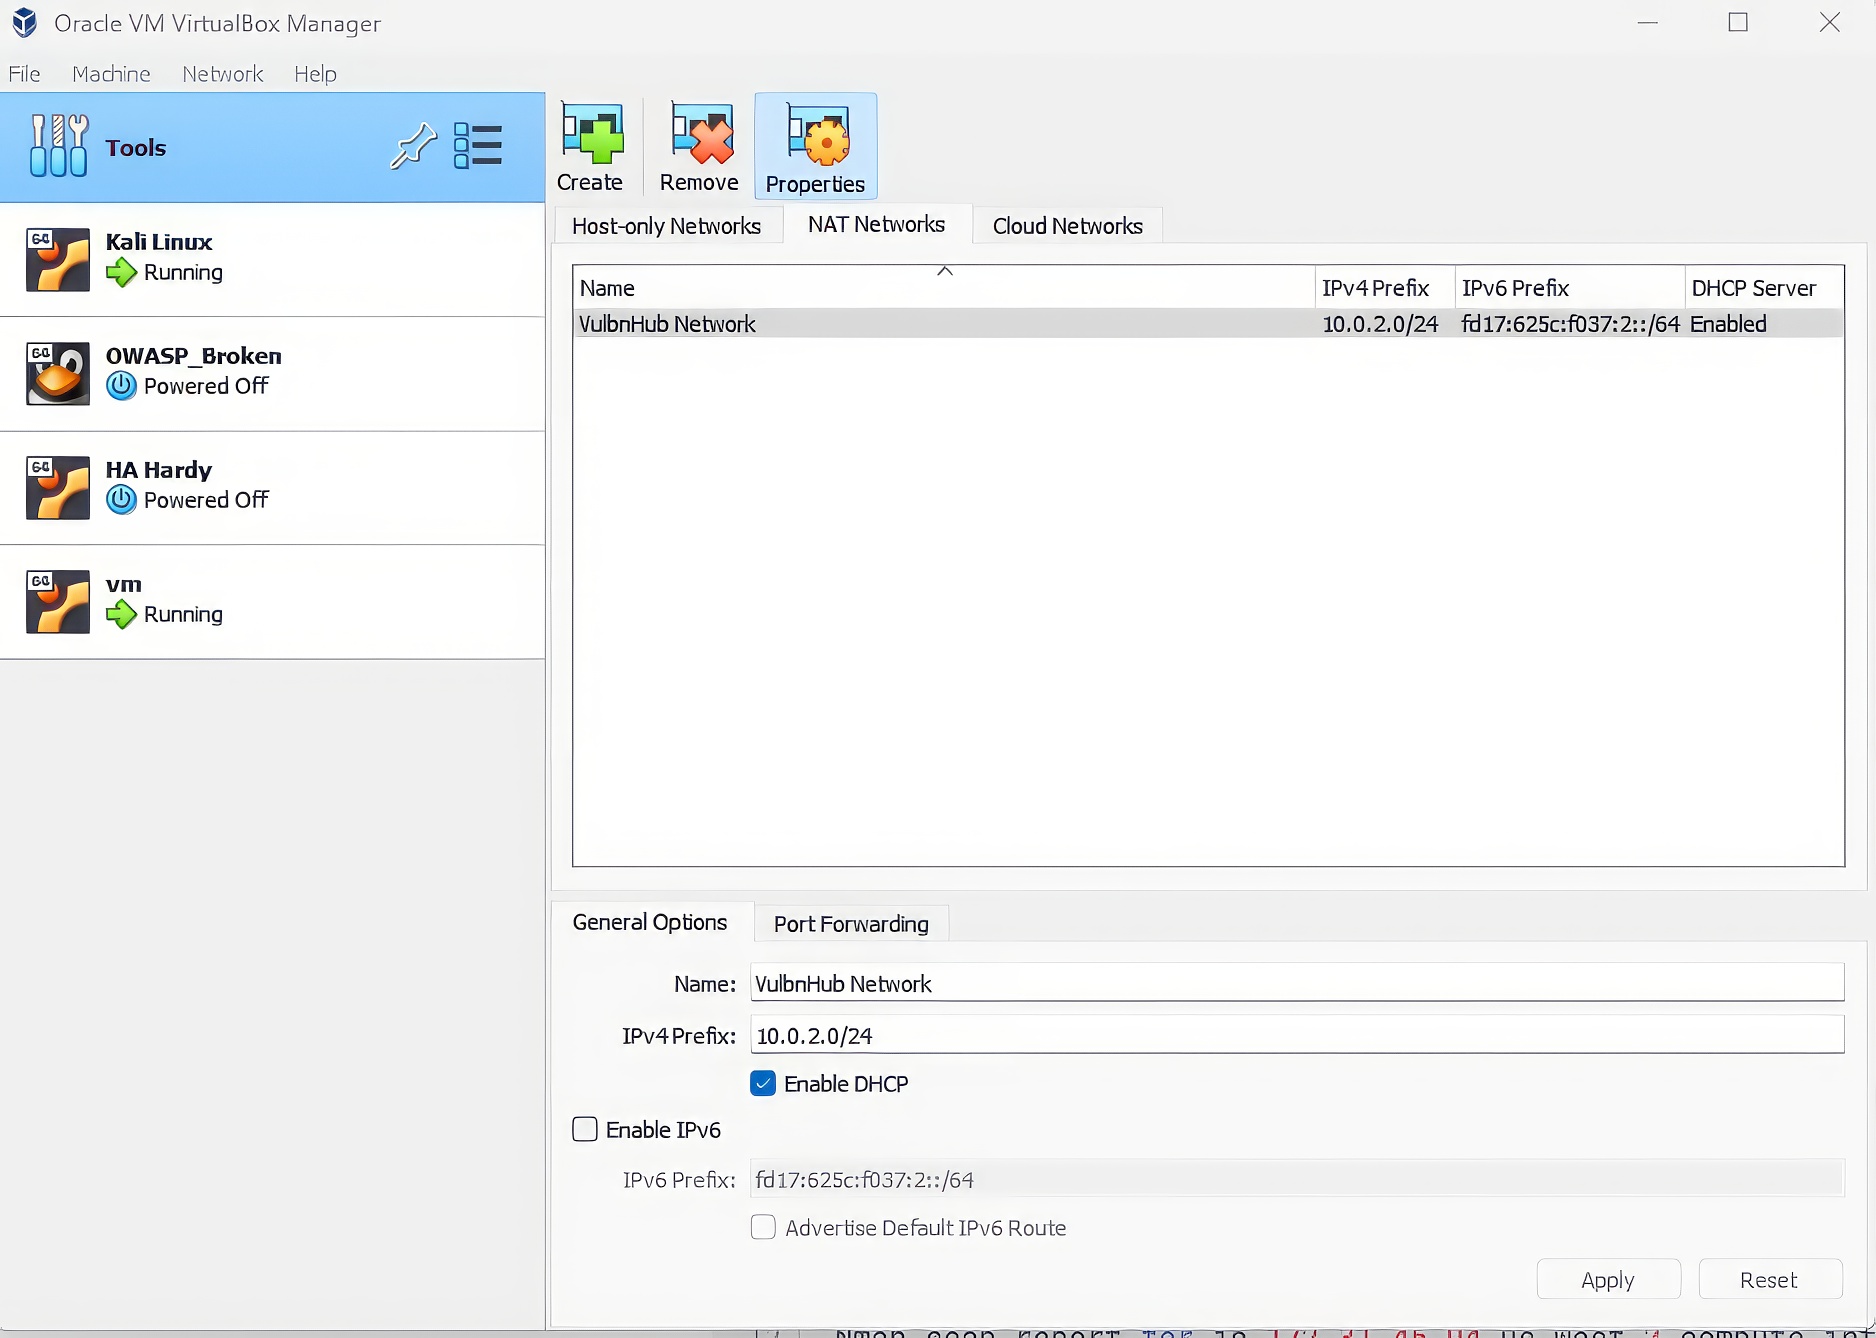
Task: Open the File menu
Action: coord(25,74)
